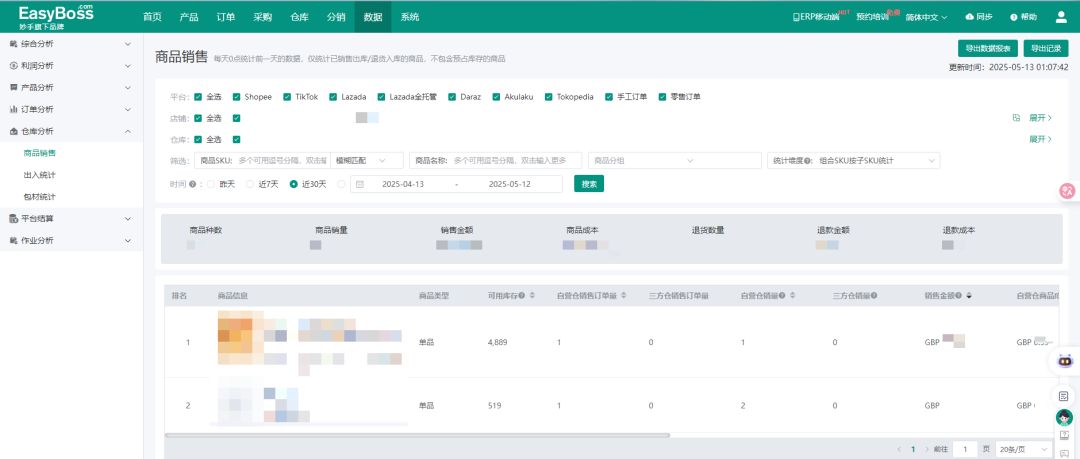Expand 利润分析 sidebar section
Screen dimensions: 1080x459
coord(72,65)
